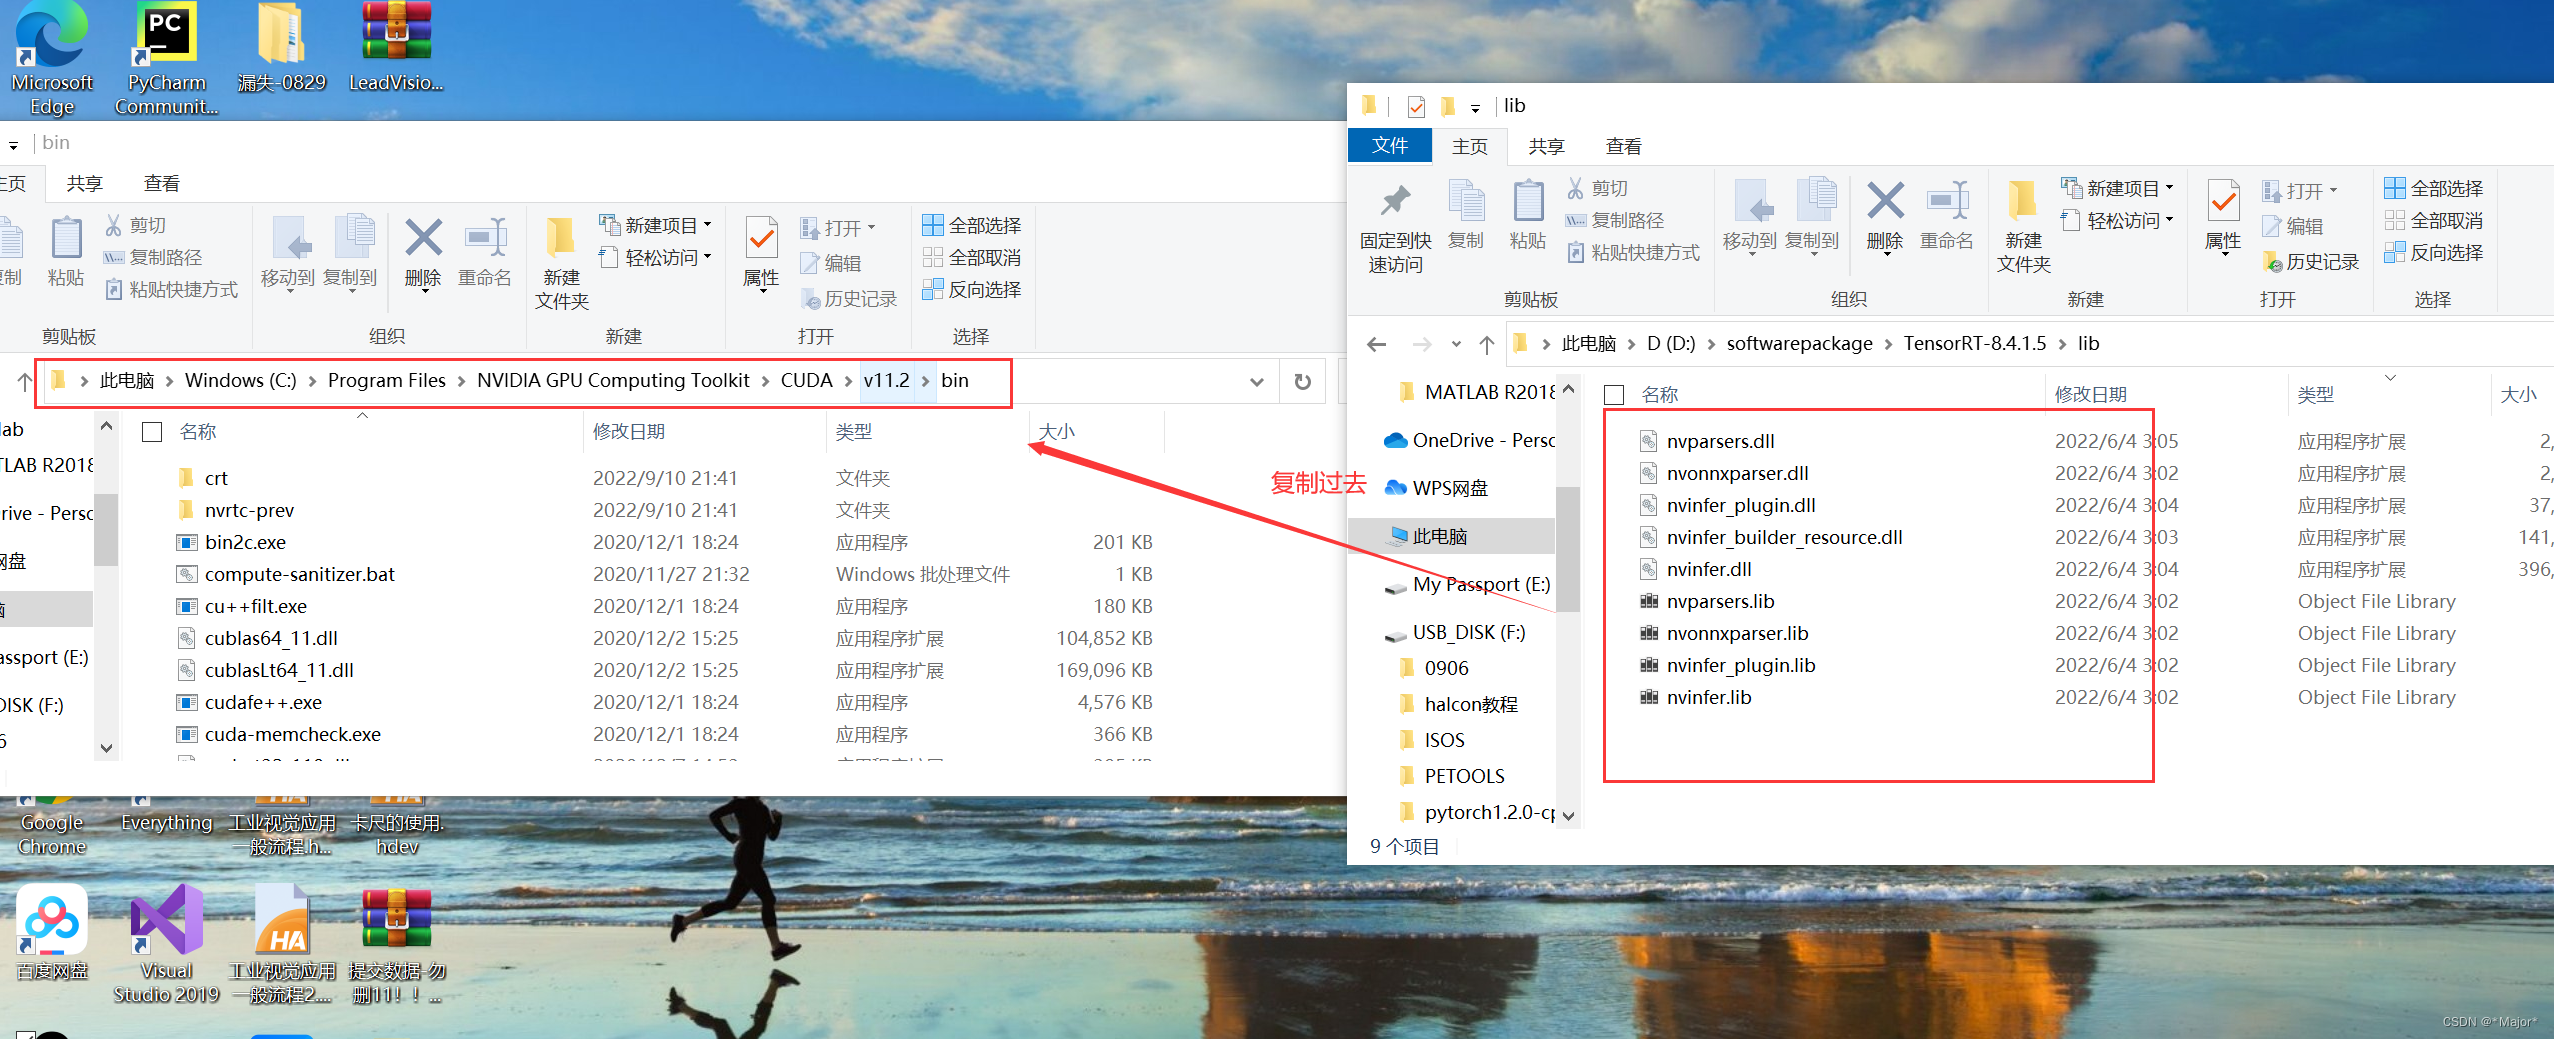The width and height of the screenshot is (2554, 1039).
Task: Open the 文件 menu
Action: pos(1389,146)
